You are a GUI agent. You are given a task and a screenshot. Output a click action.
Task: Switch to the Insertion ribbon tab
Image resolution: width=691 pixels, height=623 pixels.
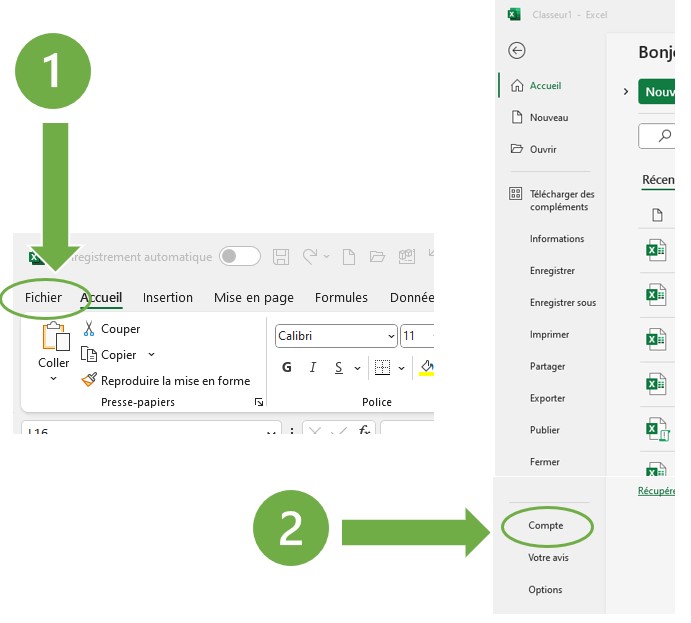168,297
